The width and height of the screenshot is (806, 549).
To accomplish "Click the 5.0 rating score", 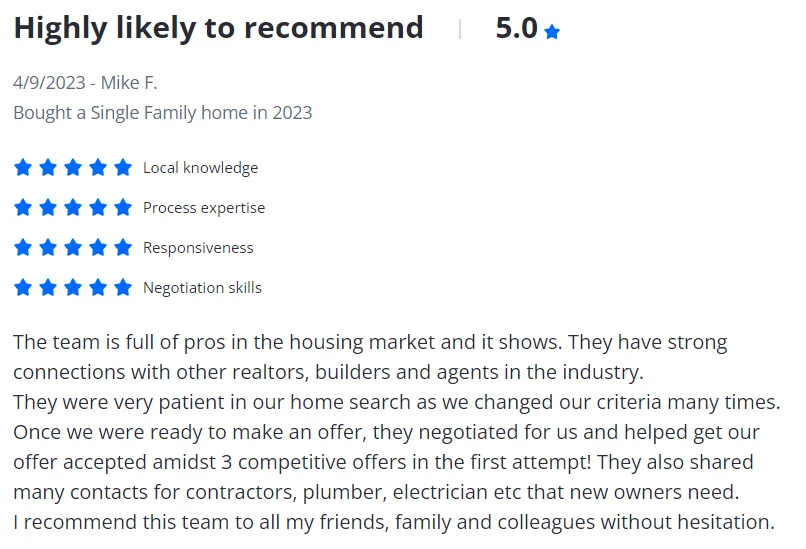I will [517, 28].
